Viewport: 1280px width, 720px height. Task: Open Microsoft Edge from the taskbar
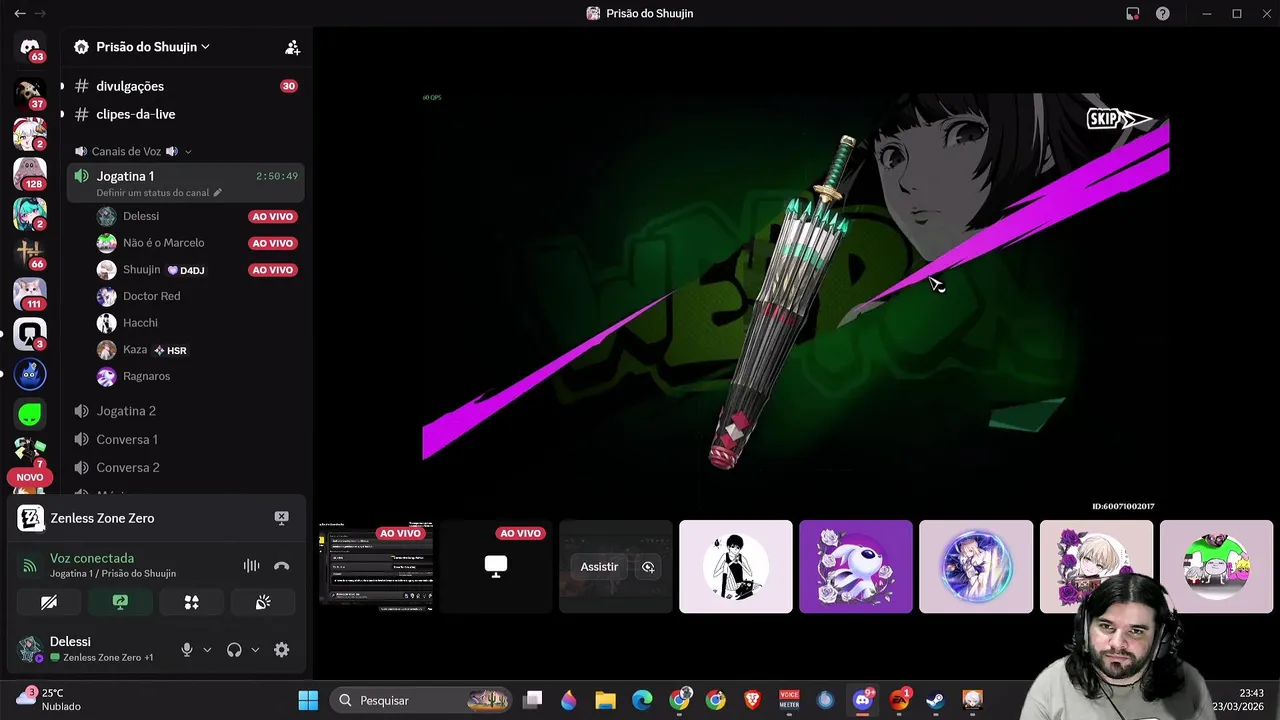tap(642, 700)
